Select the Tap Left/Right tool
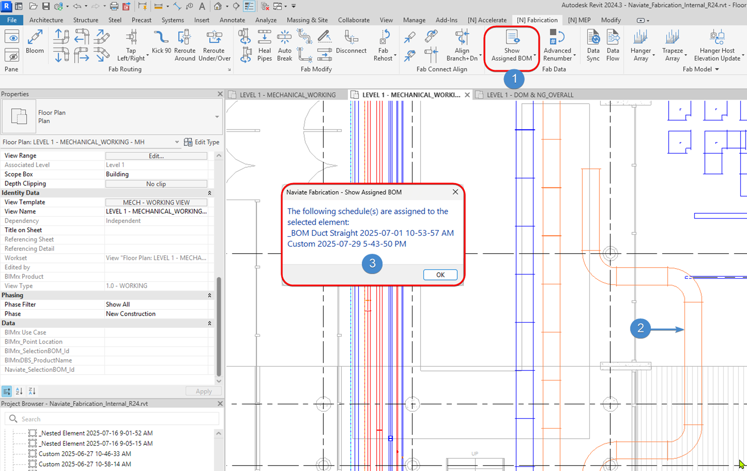The image size is (747, 471). point(131,45)
